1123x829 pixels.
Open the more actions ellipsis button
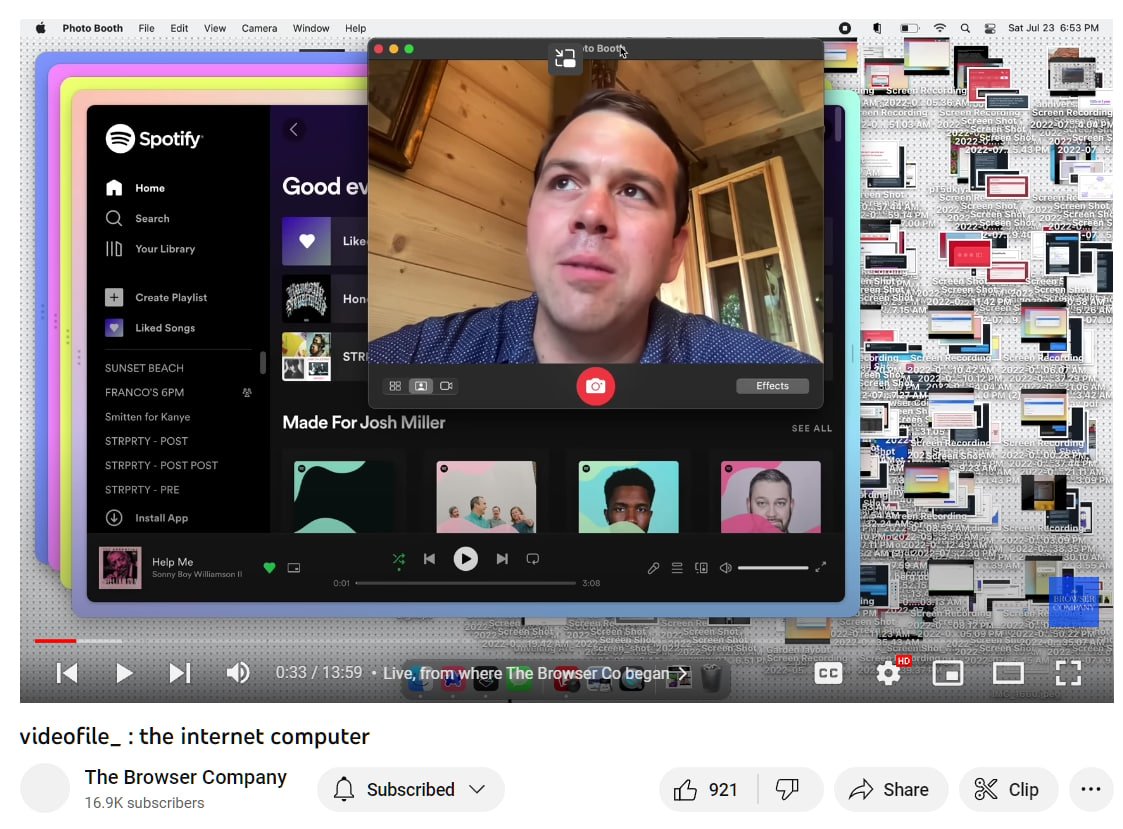pos(1091,790)
